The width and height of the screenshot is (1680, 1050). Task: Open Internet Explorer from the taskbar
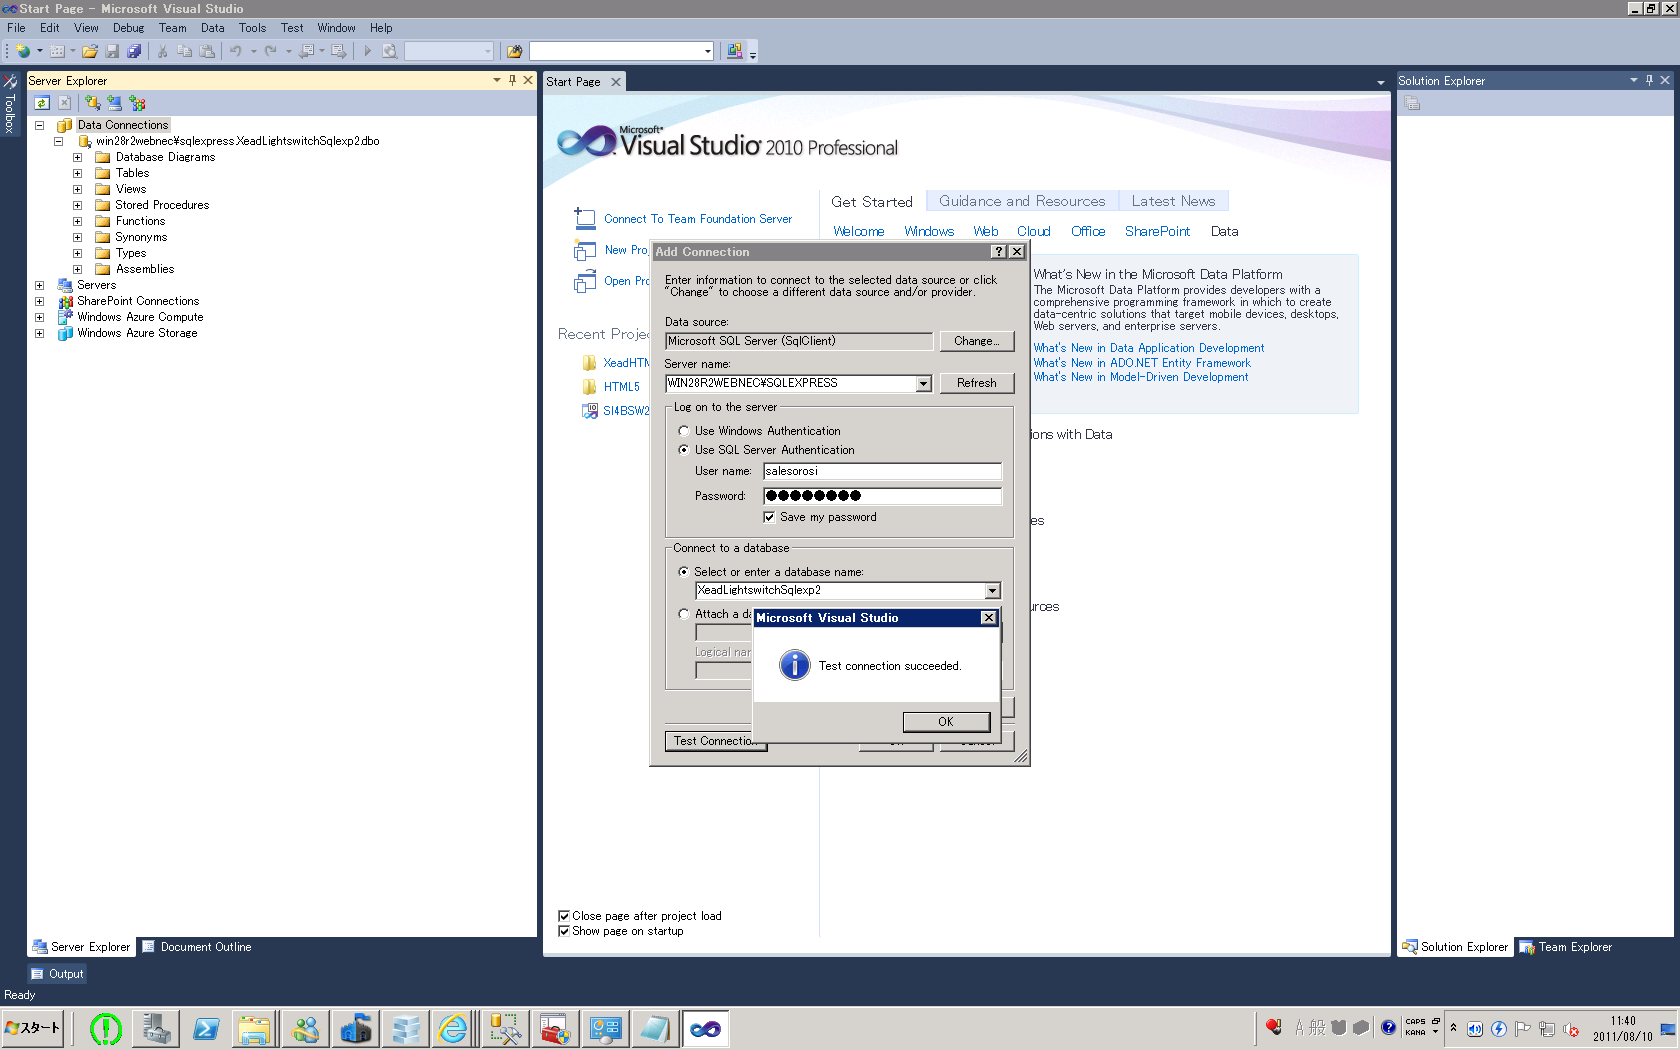454,1028
